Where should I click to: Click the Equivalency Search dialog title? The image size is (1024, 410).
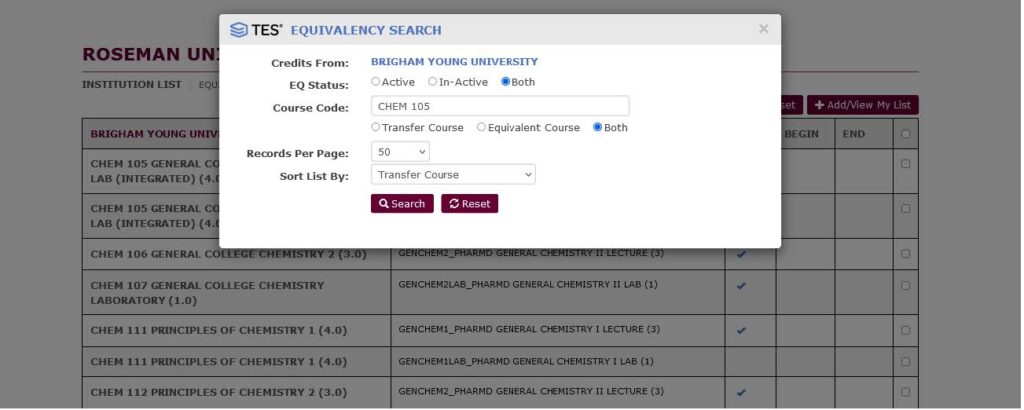(x=366, y=30)
